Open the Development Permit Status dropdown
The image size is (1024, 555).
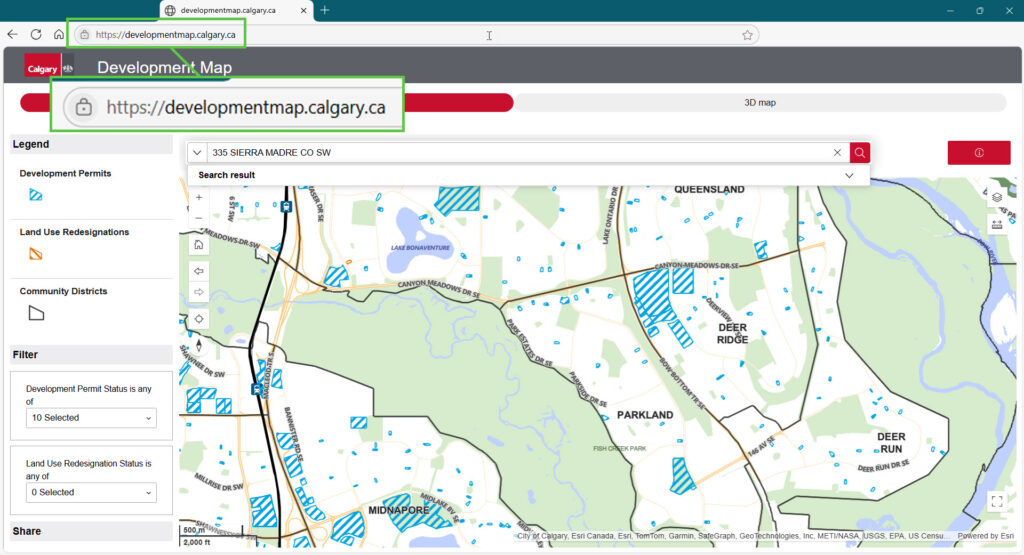[91, 418]
